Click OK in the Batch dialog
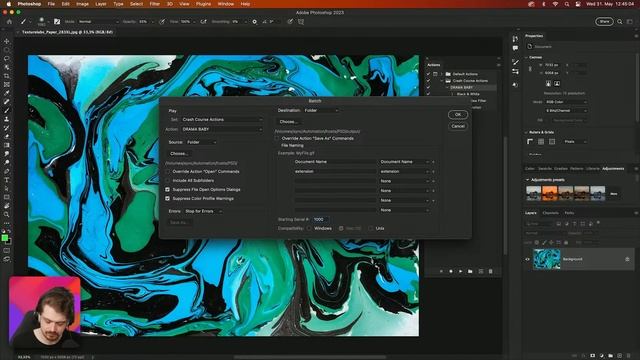Screen dimensions: 640x360 click(458, 115)
